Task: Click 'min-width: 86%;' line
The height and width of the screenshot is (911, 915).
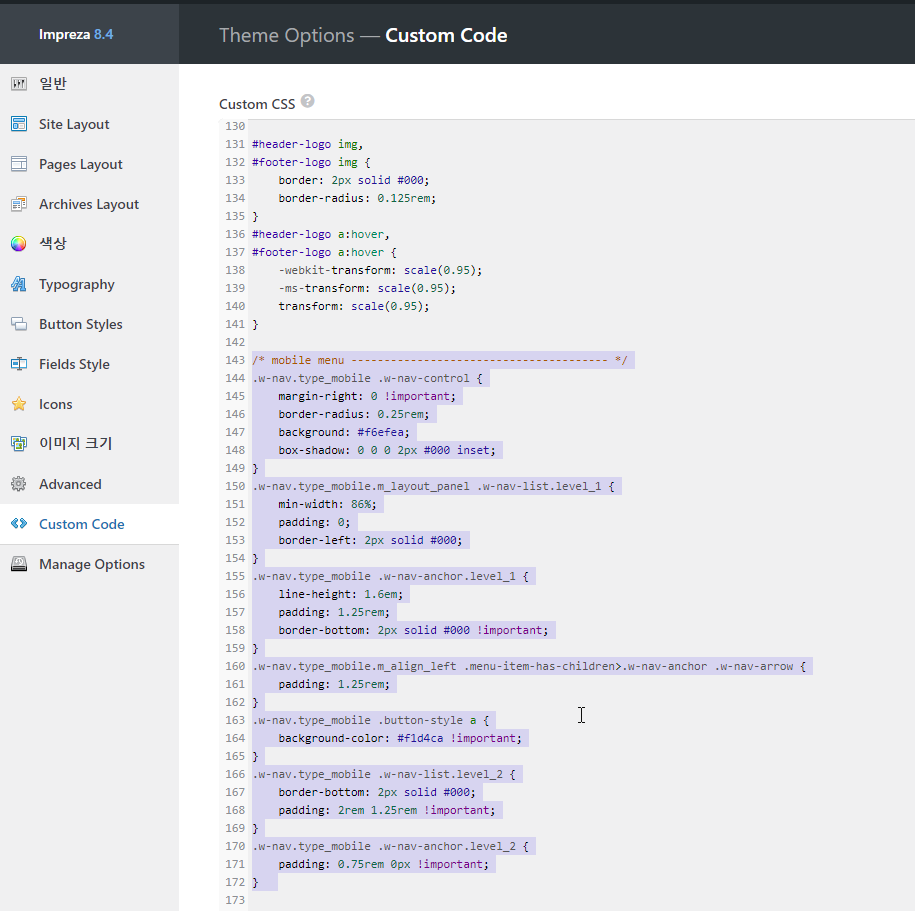Action: point(327,504)
